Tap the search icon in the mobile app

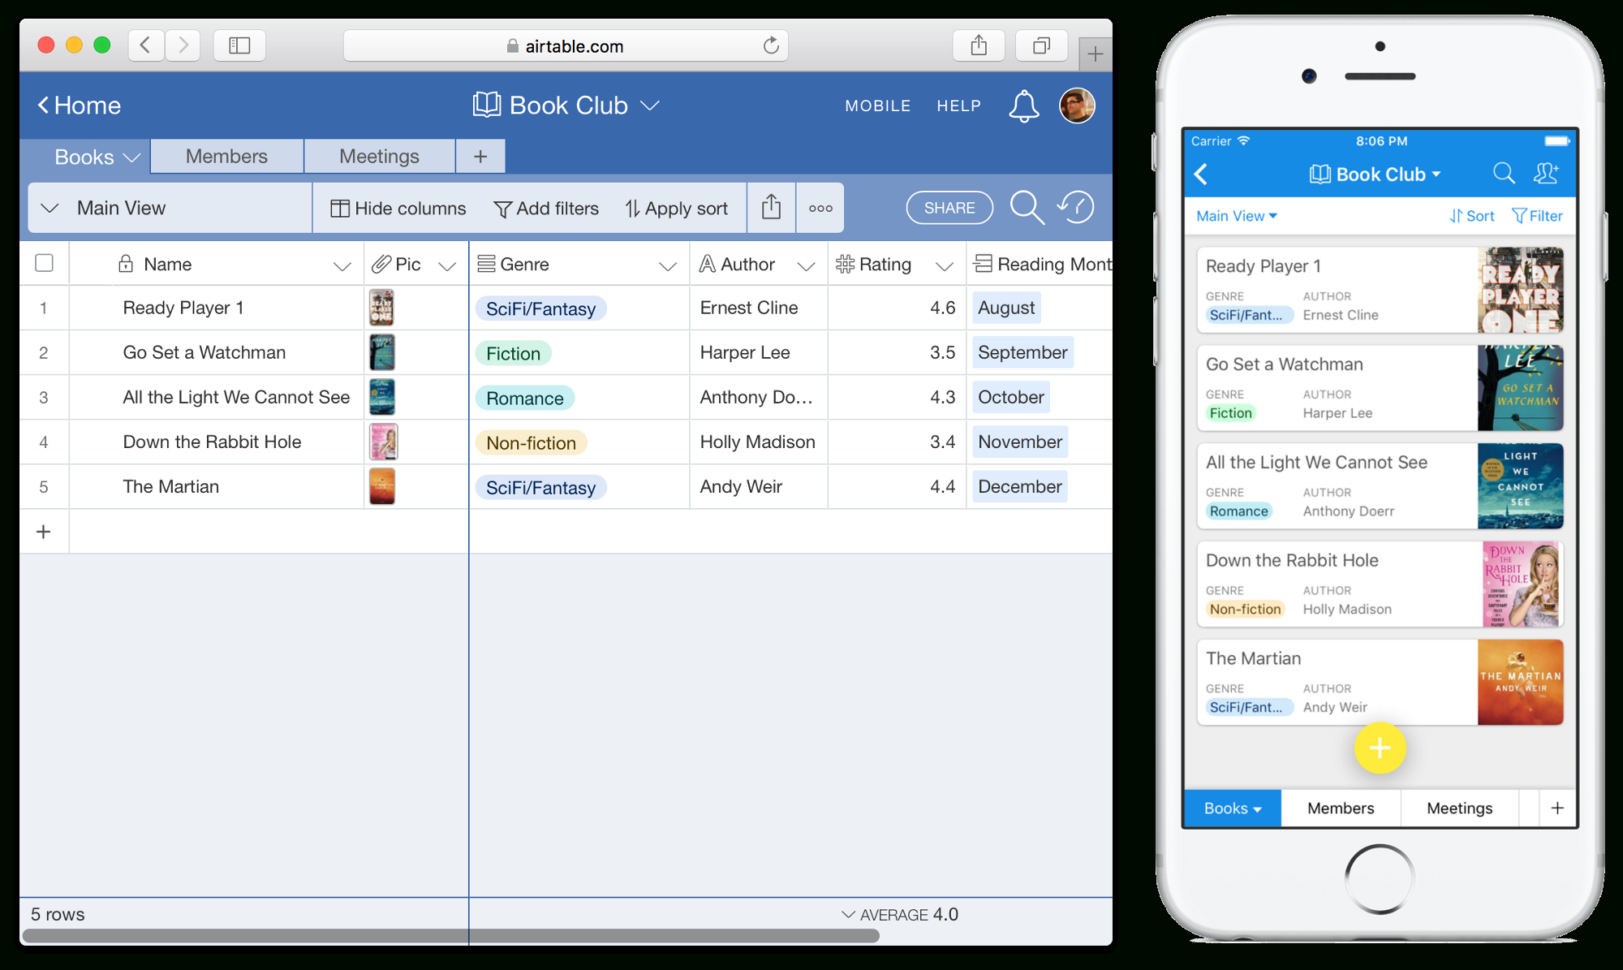1504,173
